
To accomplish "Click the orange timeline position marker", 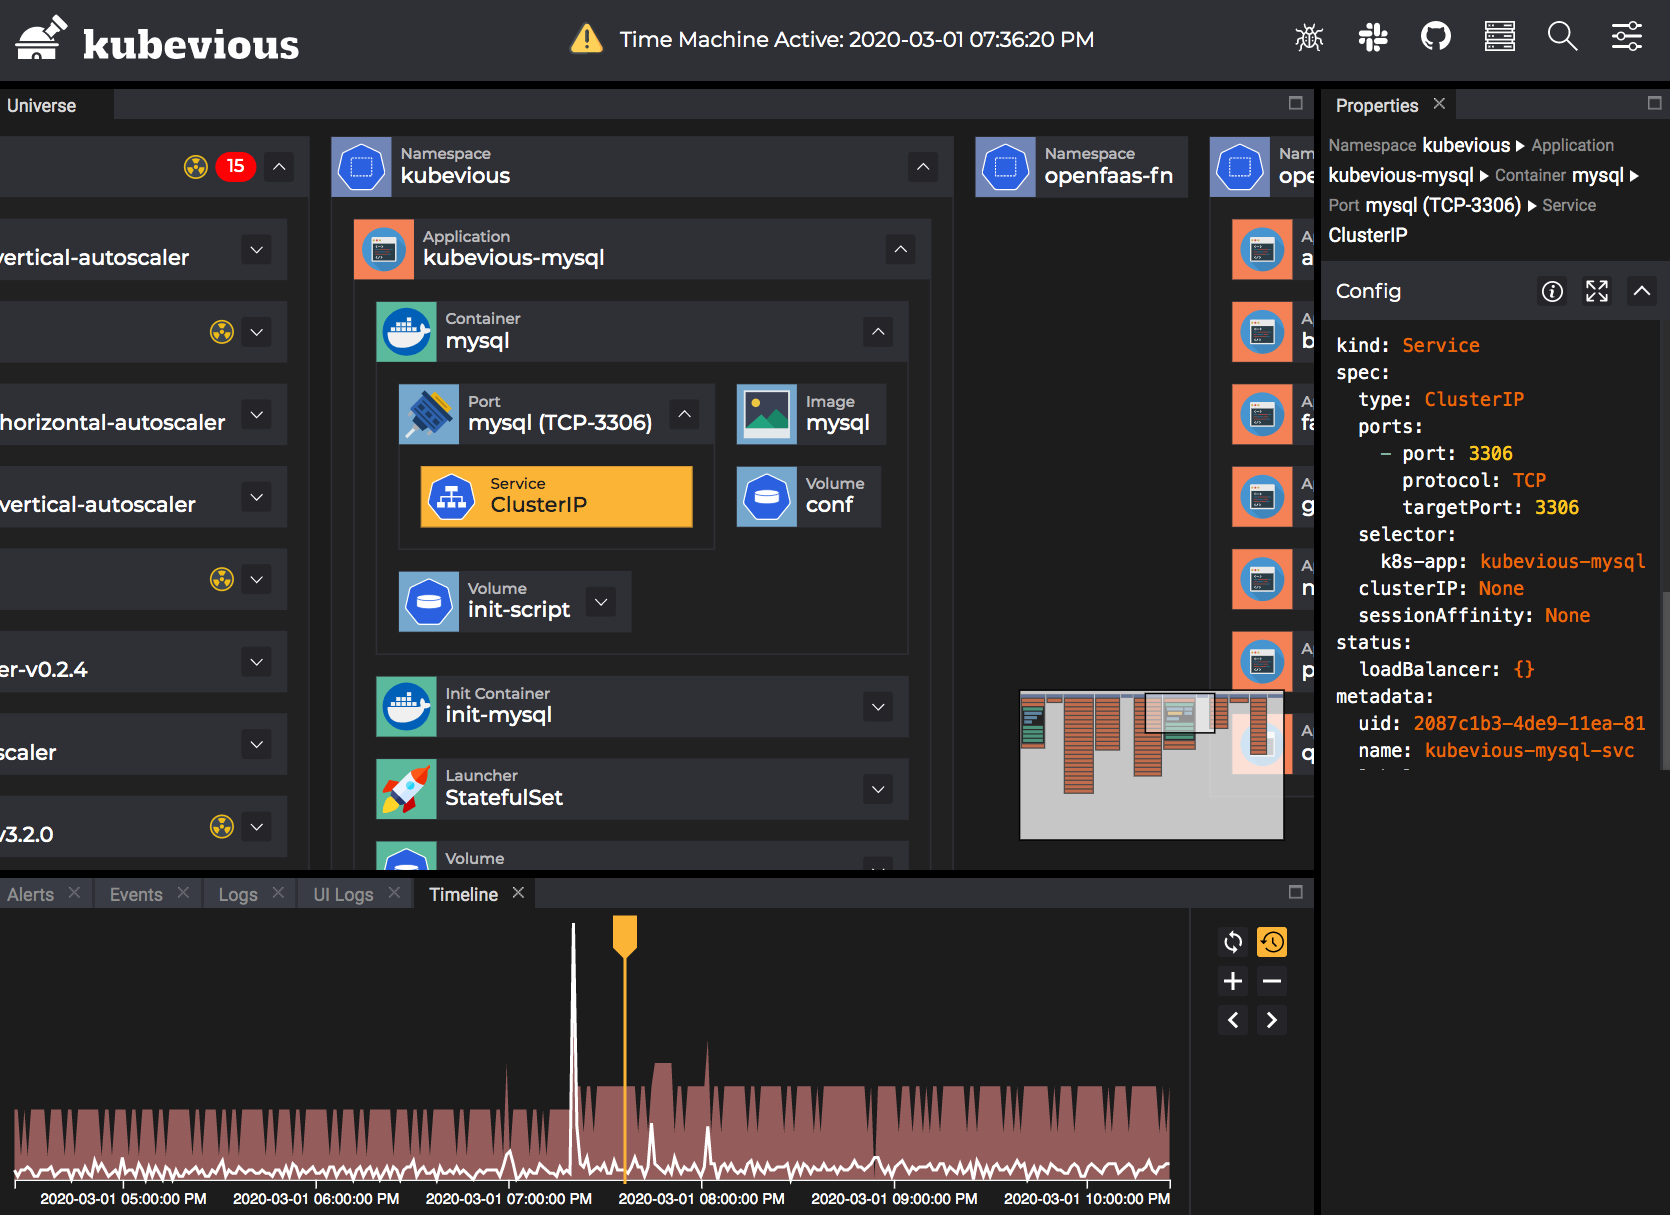I will pos(625,935).
